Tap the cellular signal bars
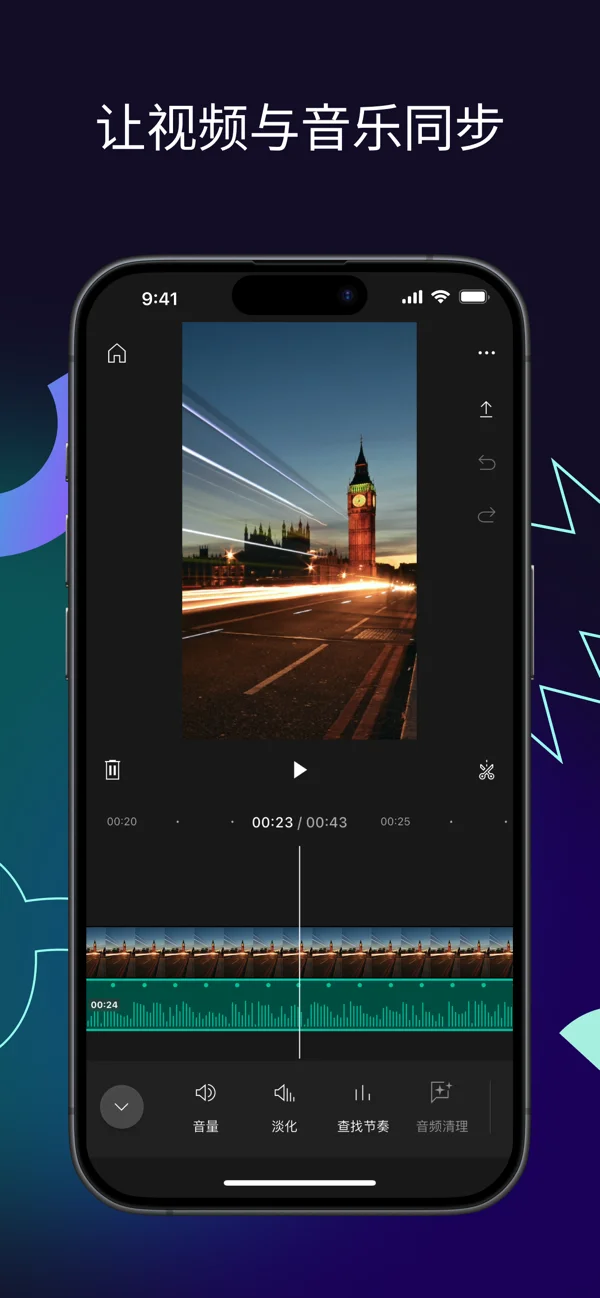Viewport: 600px width, 1298px height. point(412,298)
